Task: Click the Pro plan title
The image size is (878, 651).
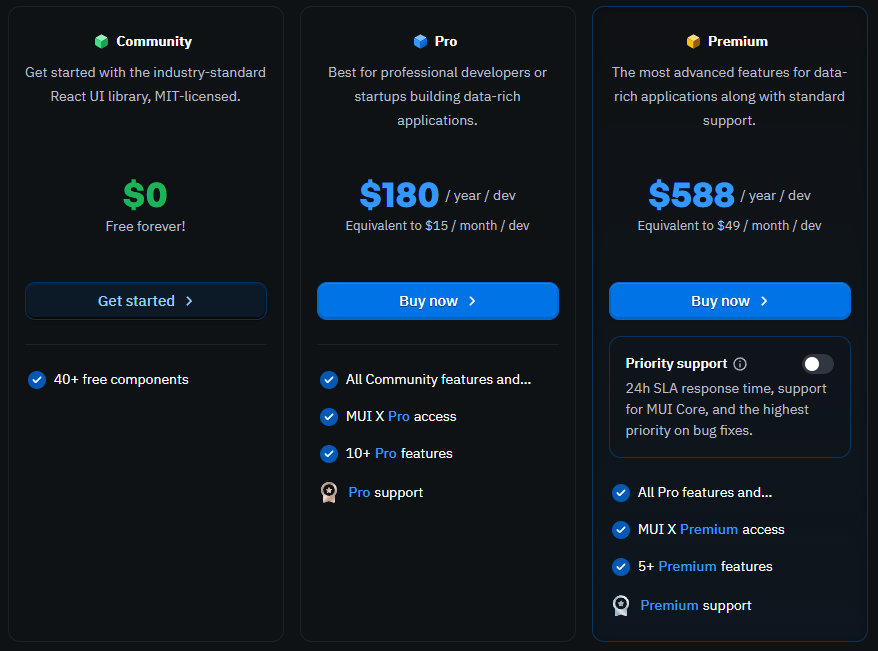Action: [x=446, y=41]
